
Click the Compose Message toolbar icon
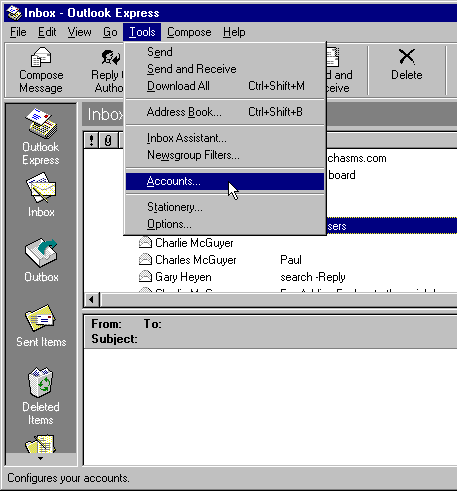coord(41,57)
